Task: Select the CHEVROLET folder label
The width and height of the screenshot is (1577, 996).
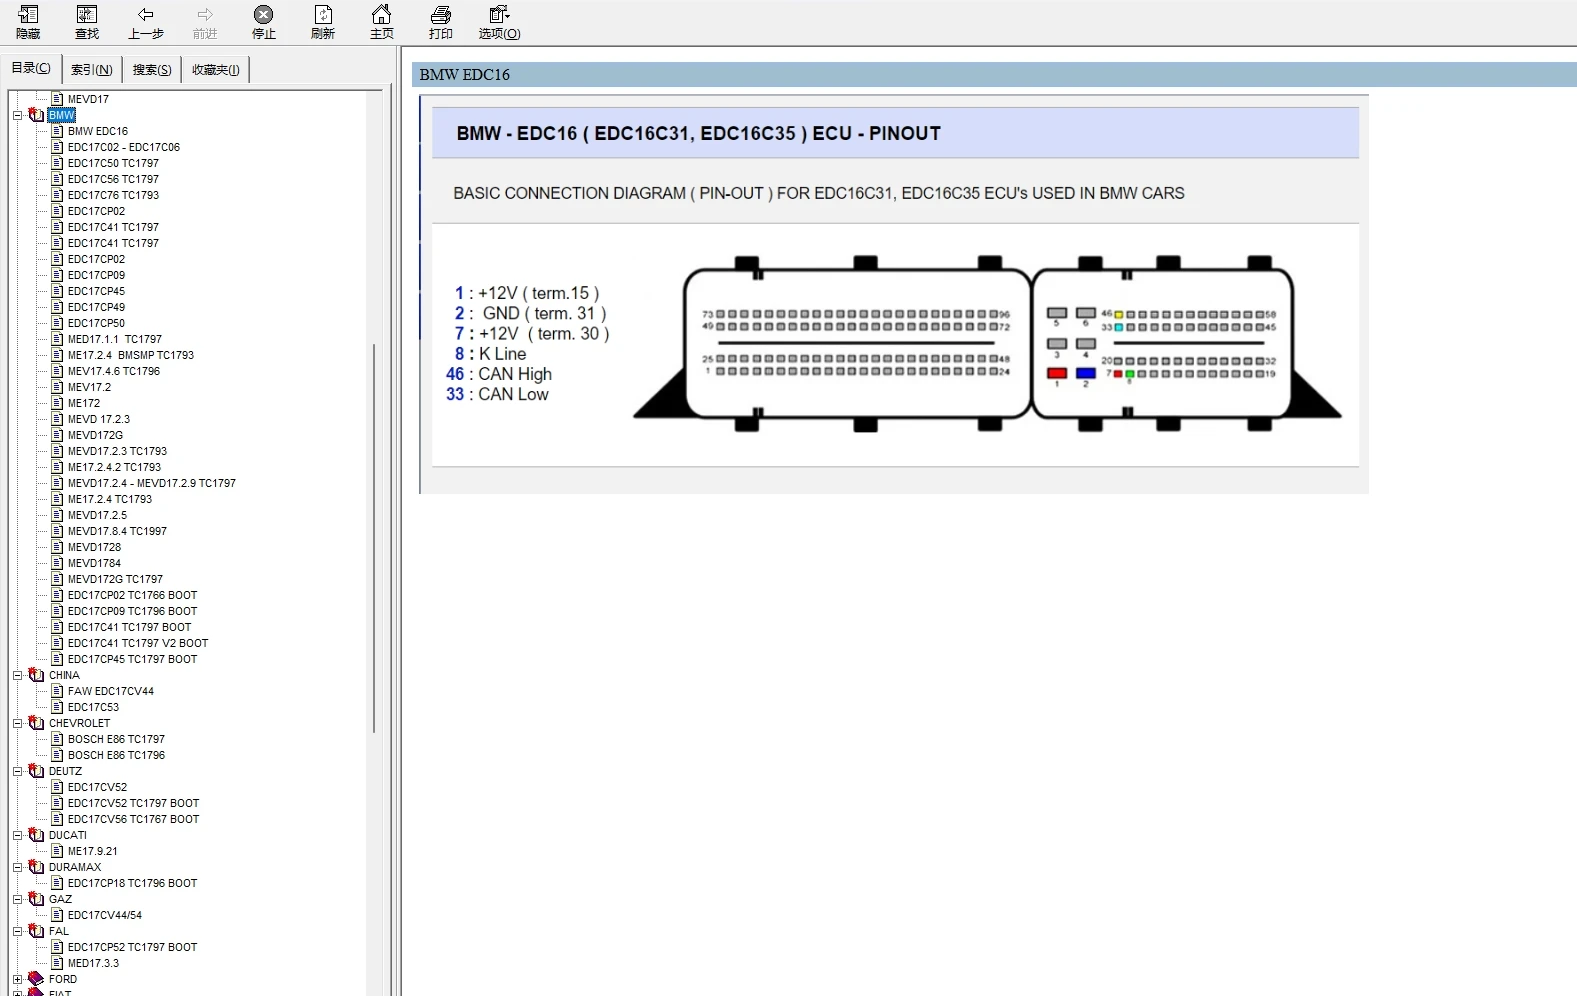Action: (x=80, y=723)
